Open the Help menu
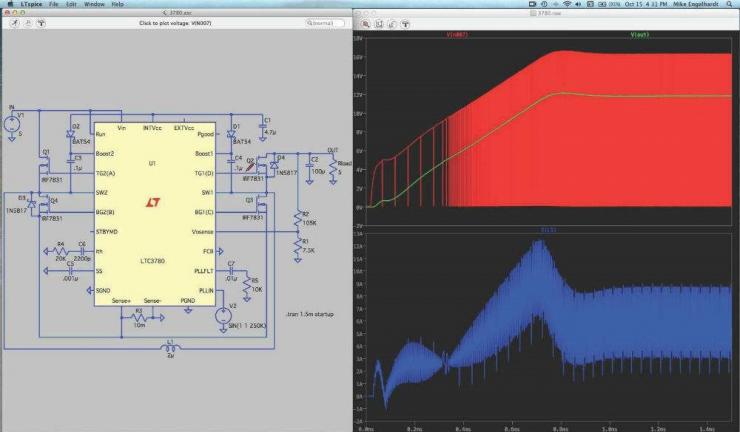740x432 pixels. coord(118,5)
